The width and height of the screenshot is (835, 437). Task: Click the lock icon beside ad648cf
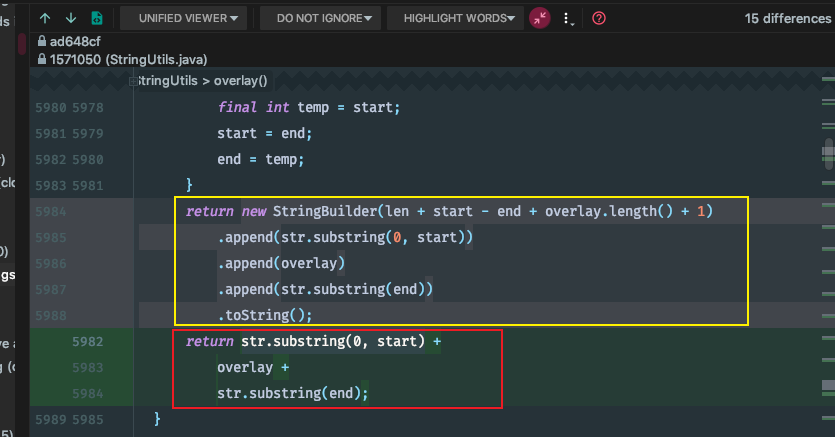(x=41, y=42)
